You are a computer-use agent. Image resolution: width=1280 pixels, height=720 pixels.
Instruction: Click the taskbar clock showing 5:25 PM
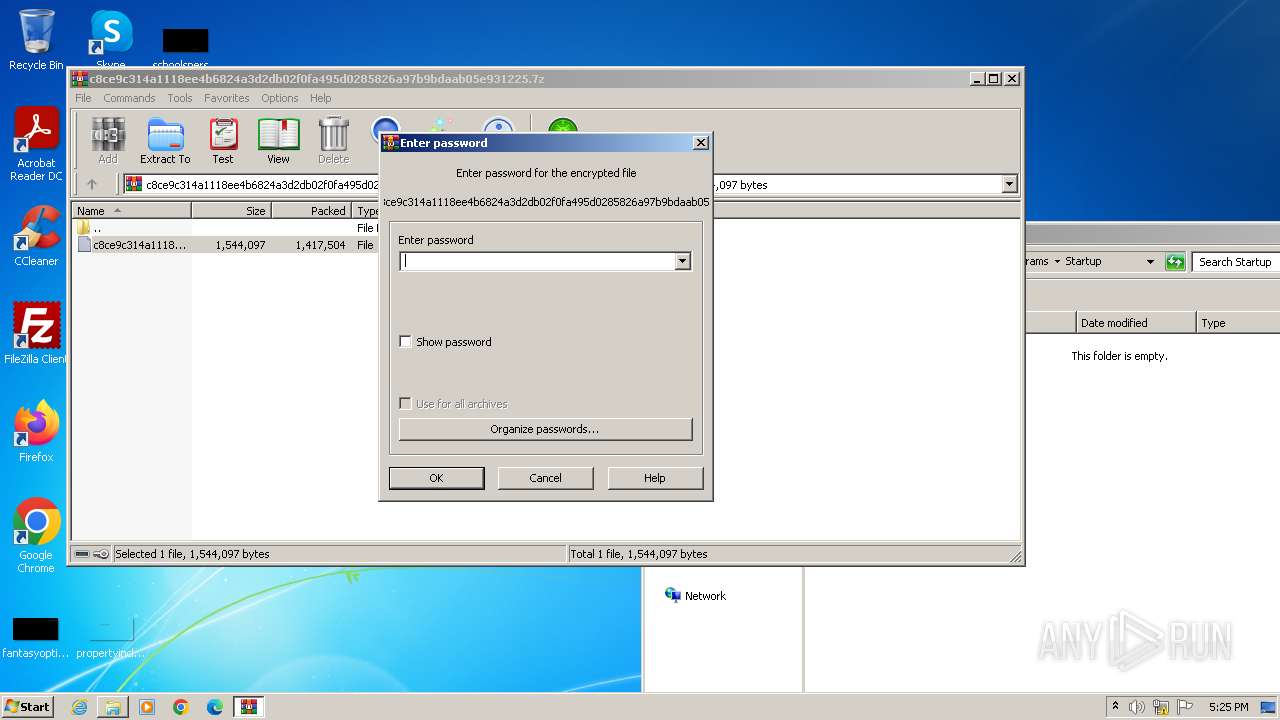click(1228, 707)
